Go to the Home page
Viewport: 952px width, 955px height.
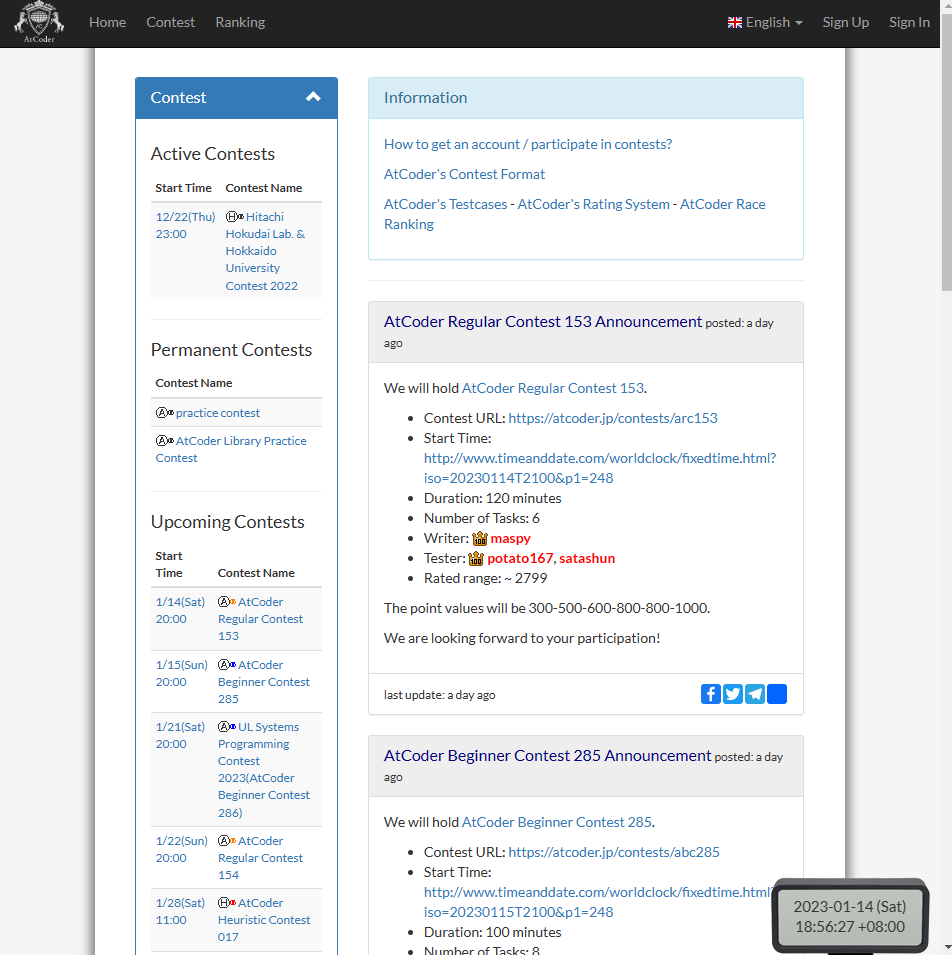pos(107,23)
